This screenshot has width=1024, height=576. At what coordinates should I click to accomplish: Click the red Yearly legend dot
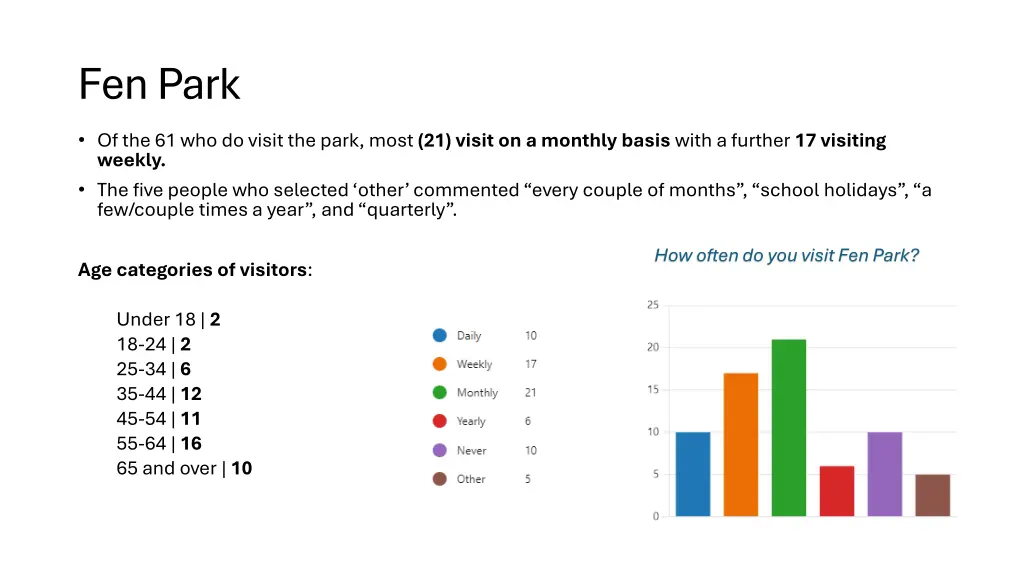(440, 421)
